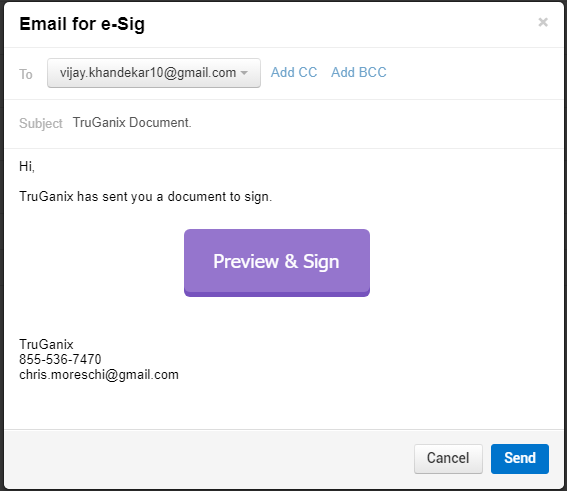567x491 pixels.
Task: Click the chris.moreschi@gmail.com signature email
Action: coord(99,375)
